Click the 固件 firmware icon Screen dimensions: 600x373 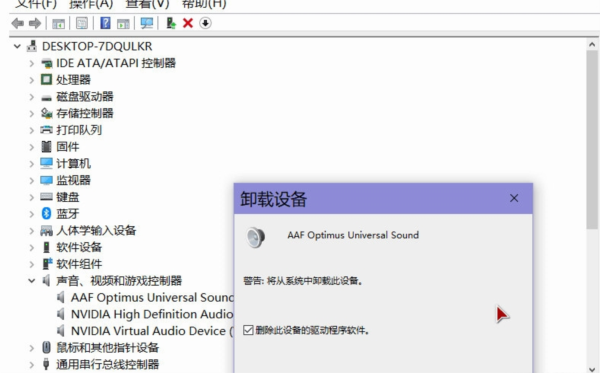46,147
